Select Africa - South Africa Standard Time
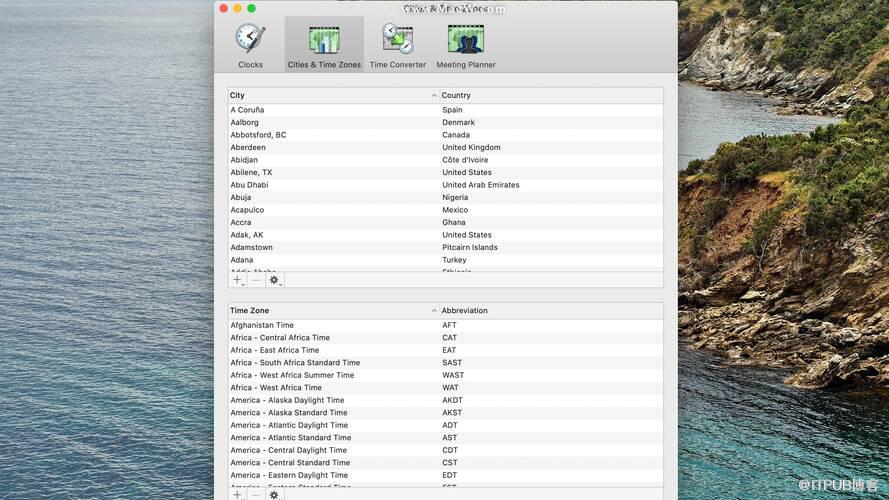Screen dimensions: 889x500 coord(446,363)
